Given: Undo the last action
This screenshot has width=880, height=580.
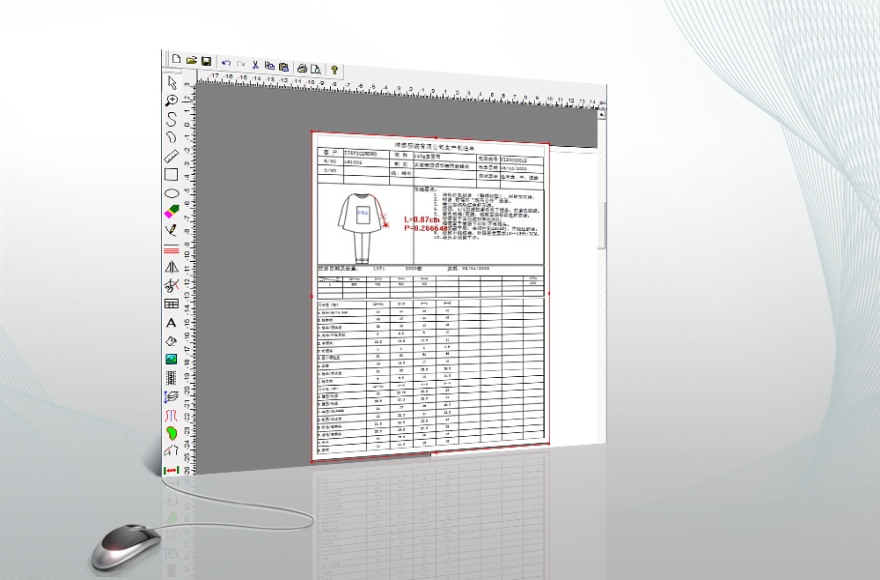Looking at the screenshot, I should click(x=226, y=62).
